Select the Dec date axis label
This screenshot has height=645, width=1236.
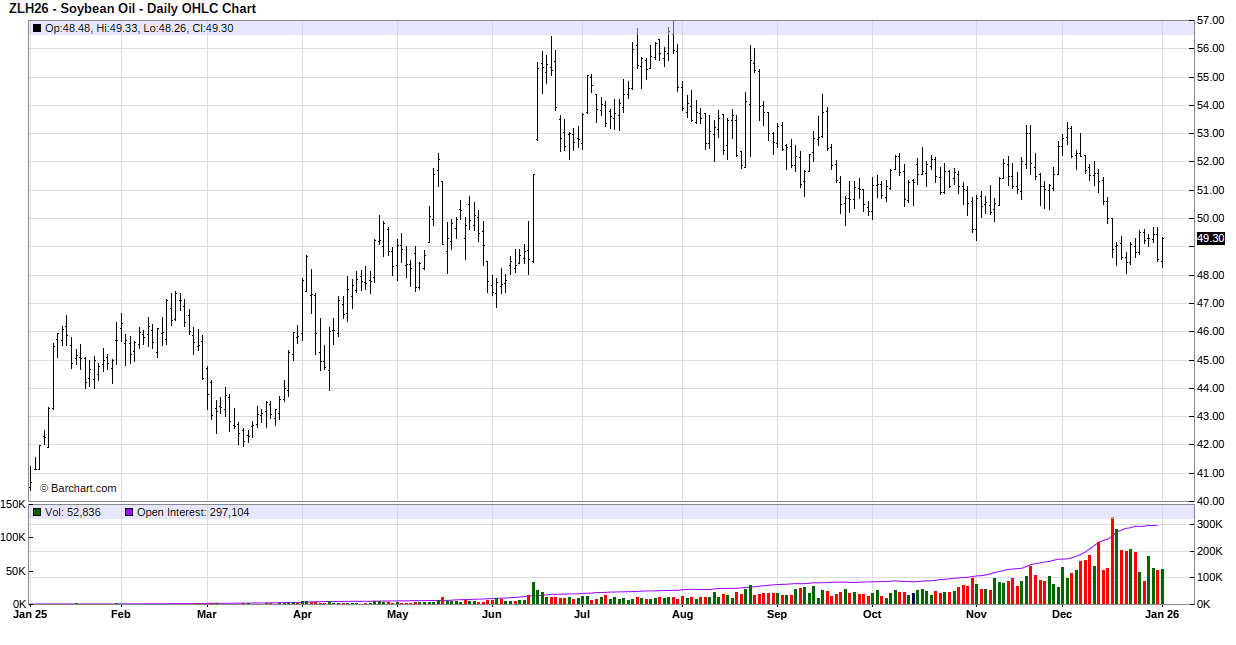pos(1062,615)
